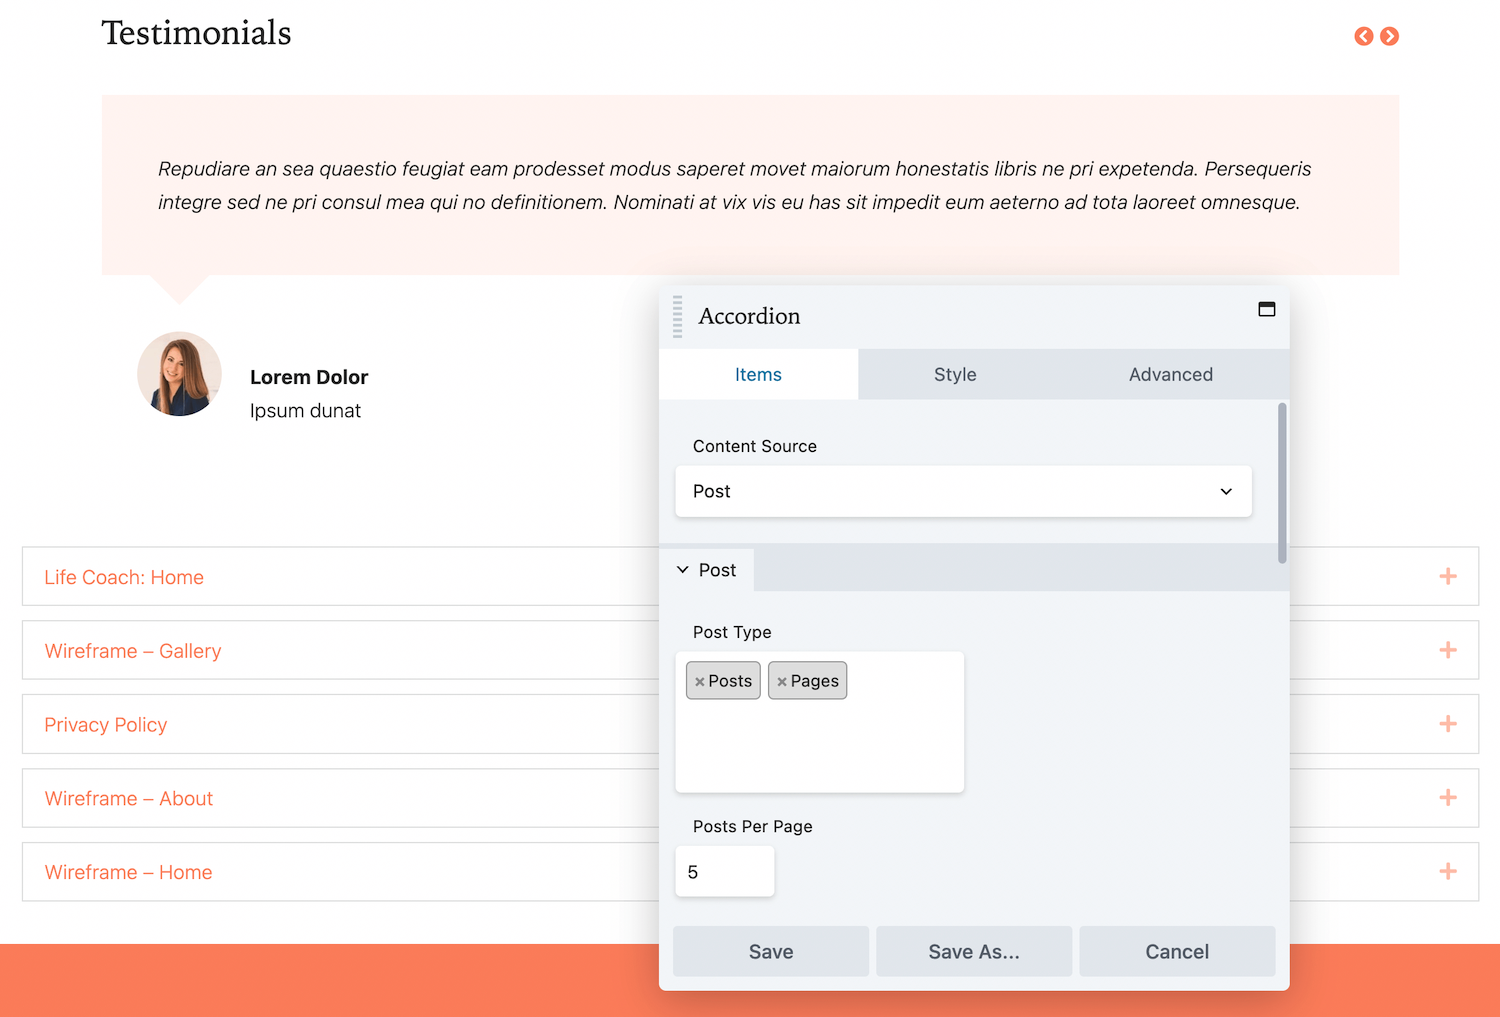Click the next testimonial arrow icon

(x=1389, y=36)
